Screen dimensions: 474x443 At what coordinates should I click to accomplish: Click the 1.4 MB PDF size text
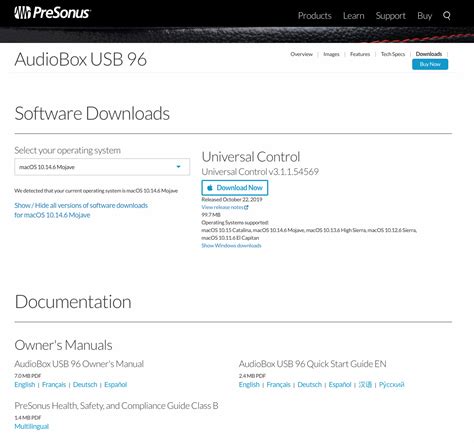click(28, 418)
